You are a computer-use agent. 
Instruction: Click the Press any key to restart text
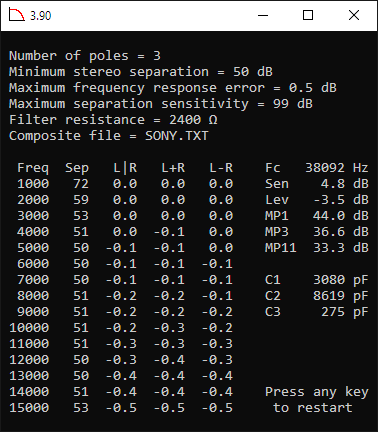[x=317, y=400]
